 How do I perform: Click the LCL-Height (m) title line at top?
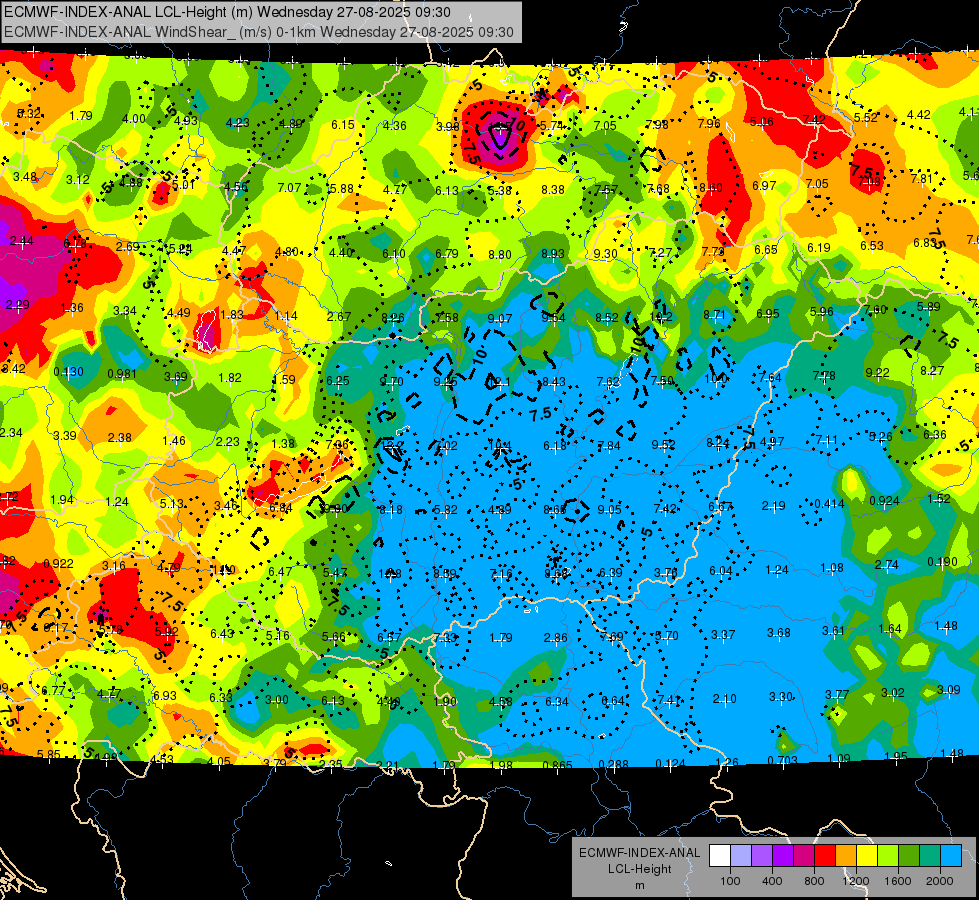[227, 12]
